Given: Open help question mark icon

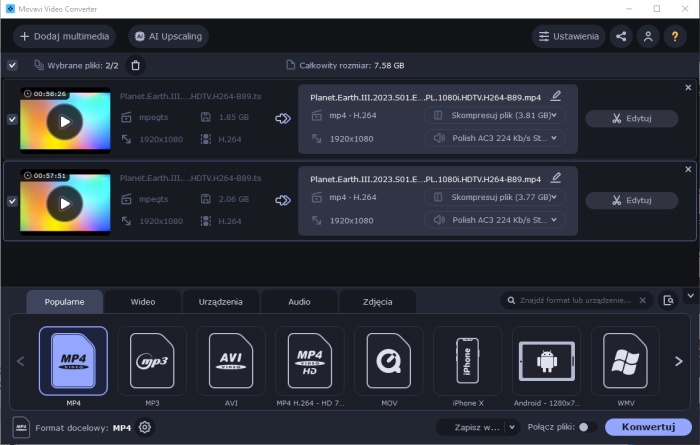Looking at the screenshot, I should [x=675, y=36].
